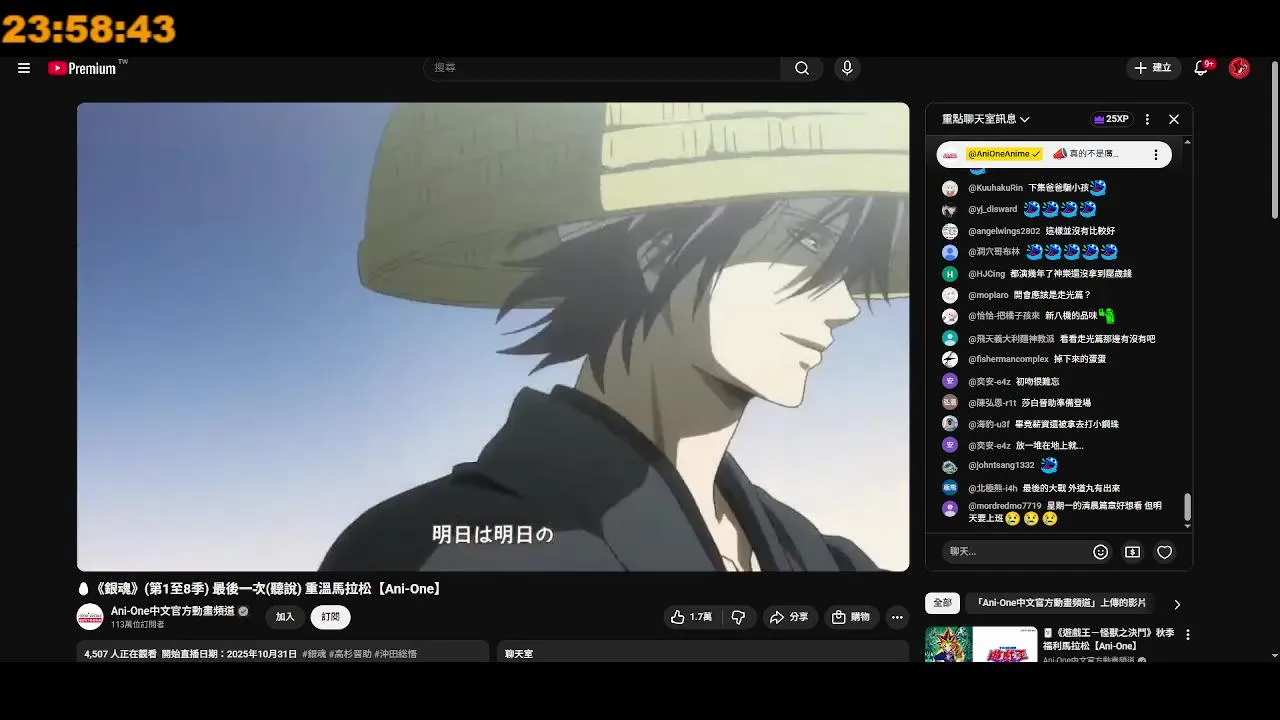
Task: Close the live chat panel
Action: tap(1174, 119)
